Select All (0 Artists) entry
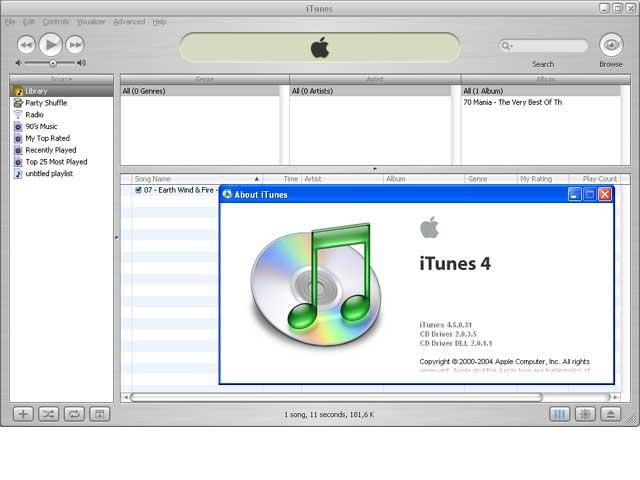This screenshot has height=480, width=640. pyautogui.click(x=370, y=91)
